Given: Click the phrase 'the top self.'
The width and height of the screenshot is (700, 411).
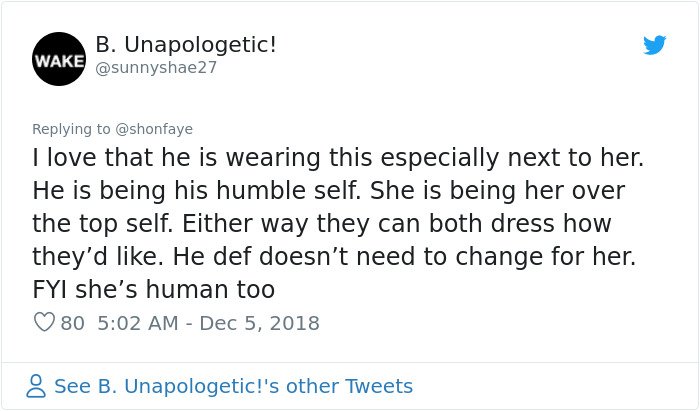Looking at the screenshot, I should 103,224.
